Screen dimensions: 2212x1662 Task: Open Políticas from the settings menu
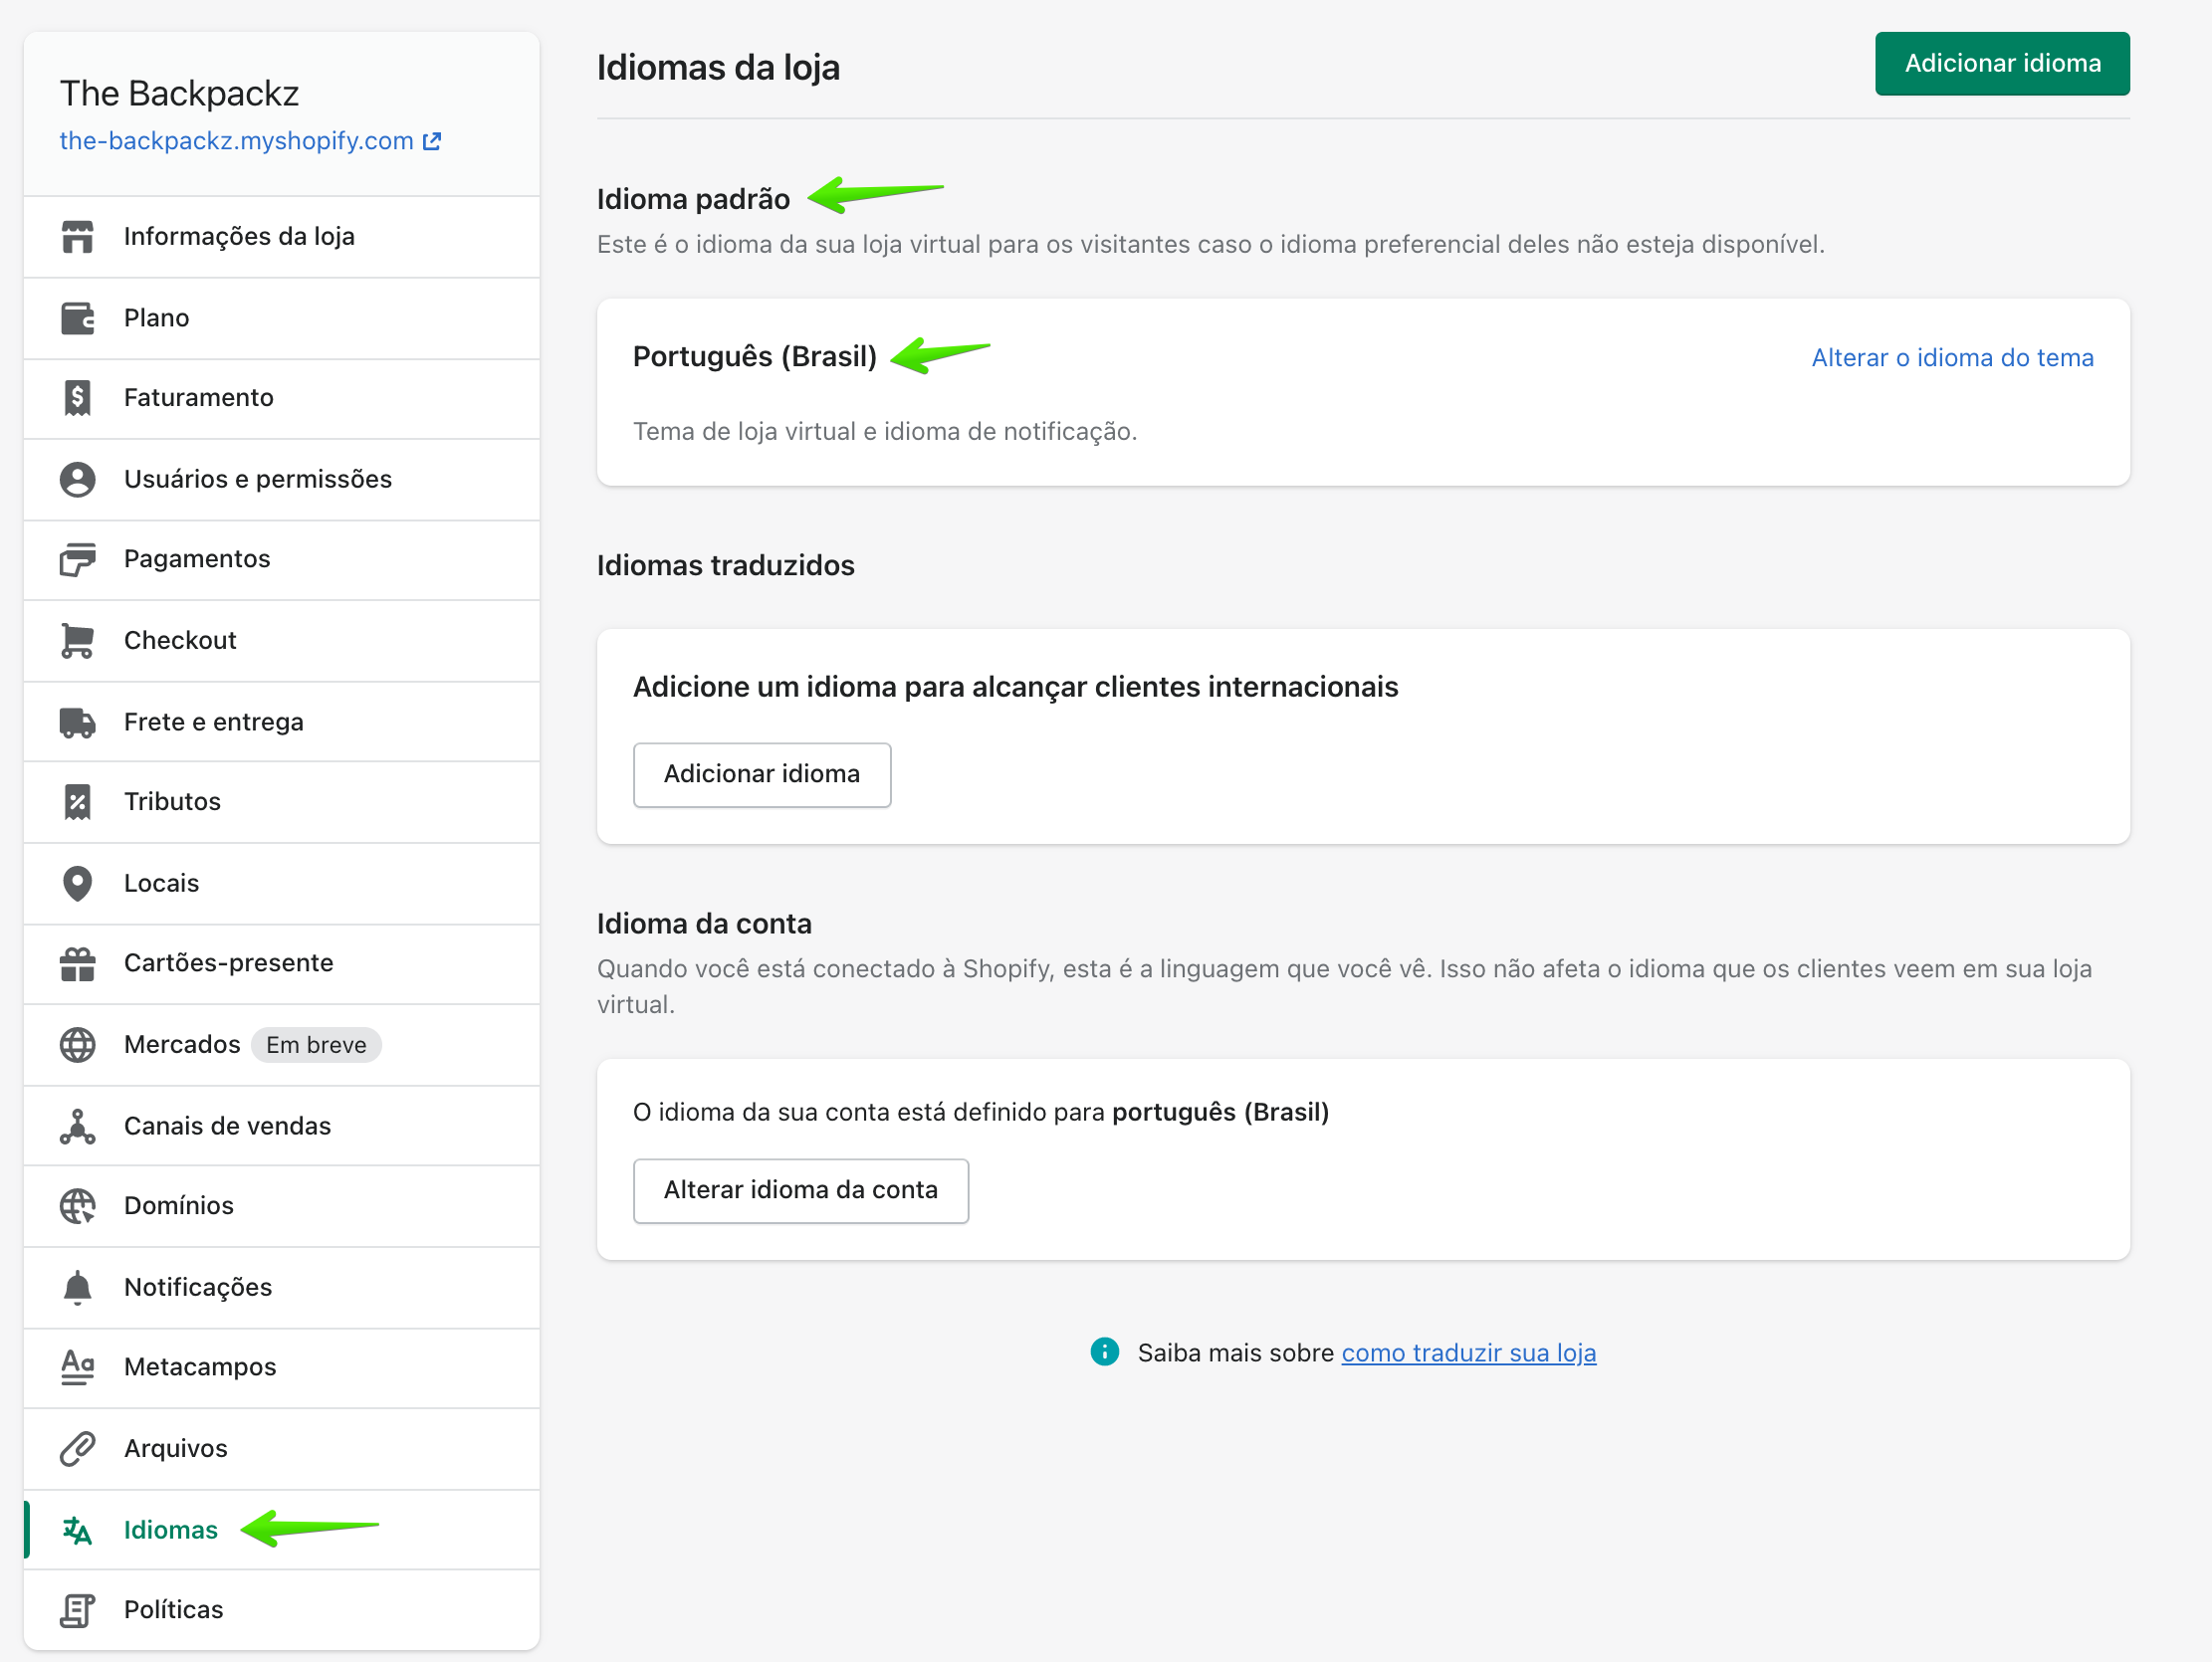tap(174, 1610)
